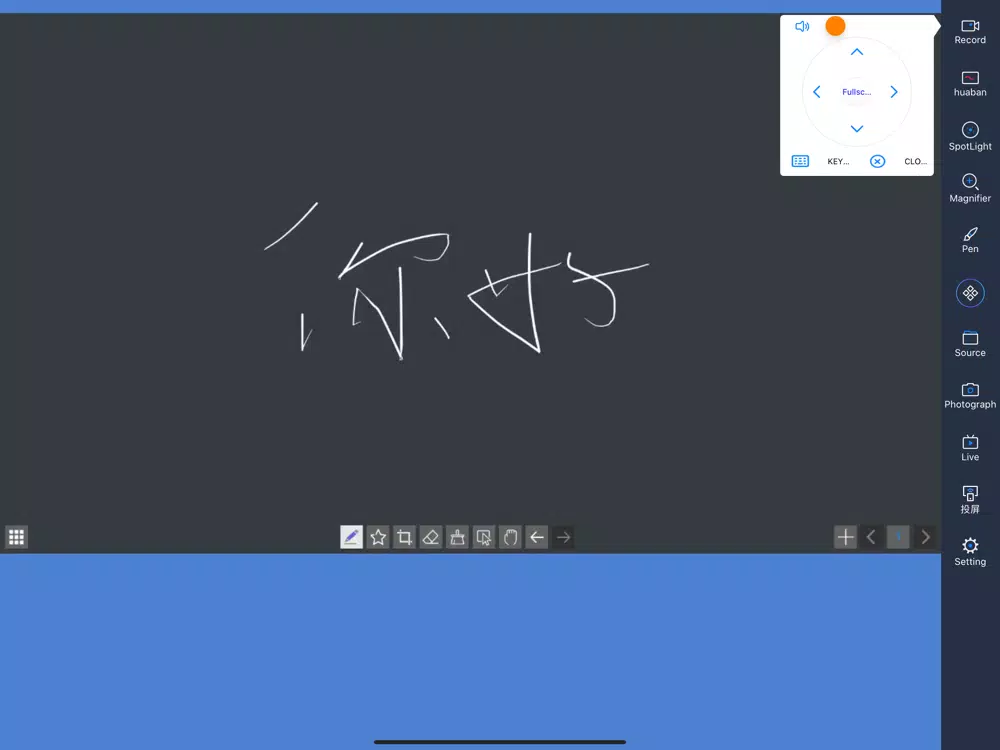Viewport: 1000px width, 750px height.
Task: Add a new whiteboard page
Action: click(845, 537)
